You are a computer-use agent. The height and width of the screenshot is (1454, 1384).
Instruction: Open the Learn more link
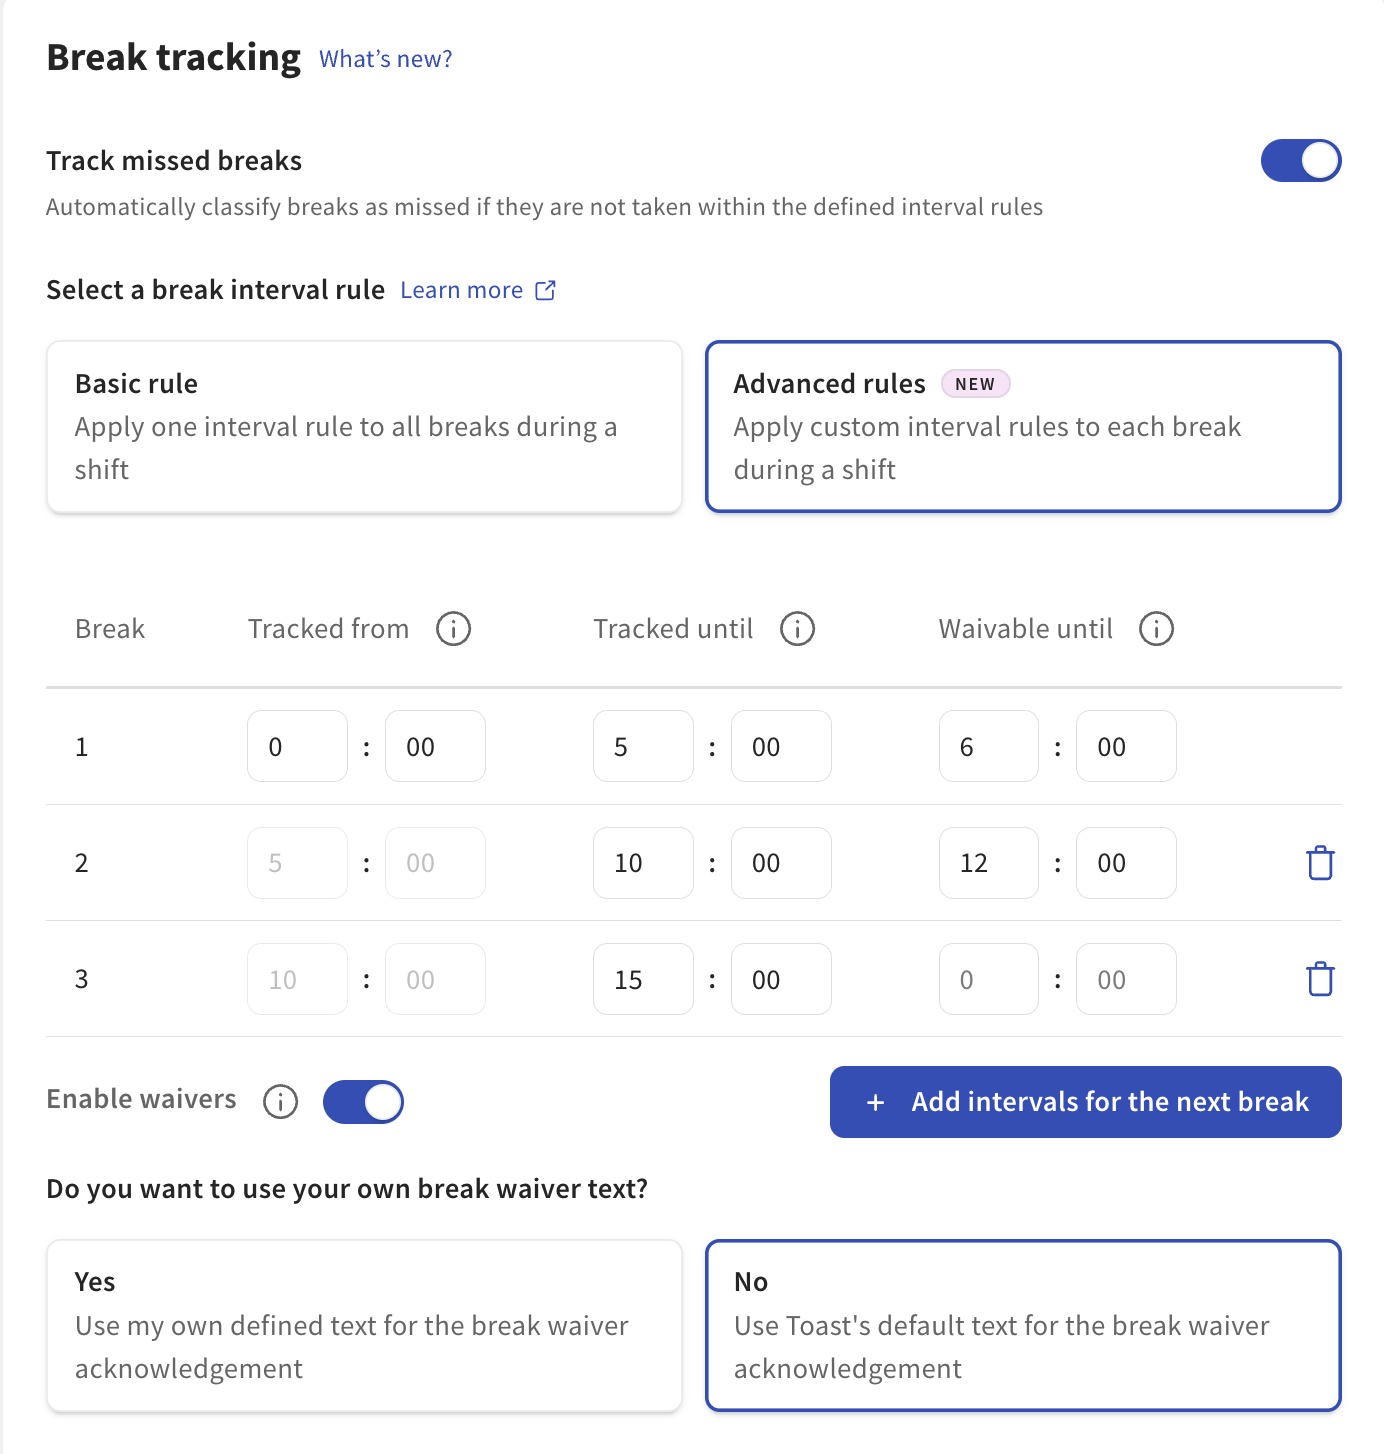[461, 290]
